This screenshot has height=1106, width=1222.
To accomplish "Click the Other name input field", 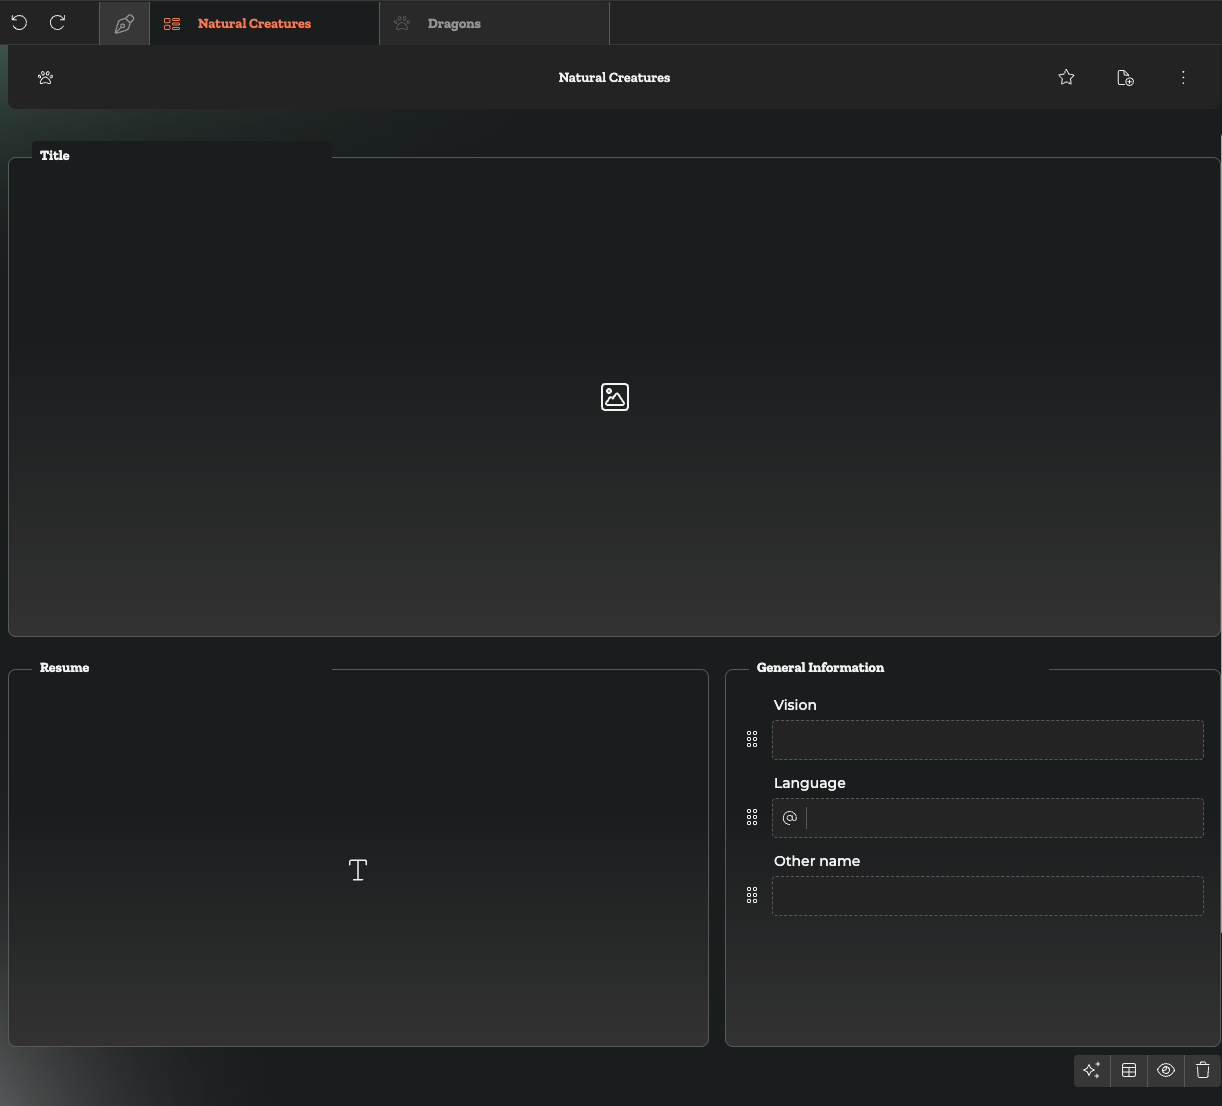I will pos(987,896).
